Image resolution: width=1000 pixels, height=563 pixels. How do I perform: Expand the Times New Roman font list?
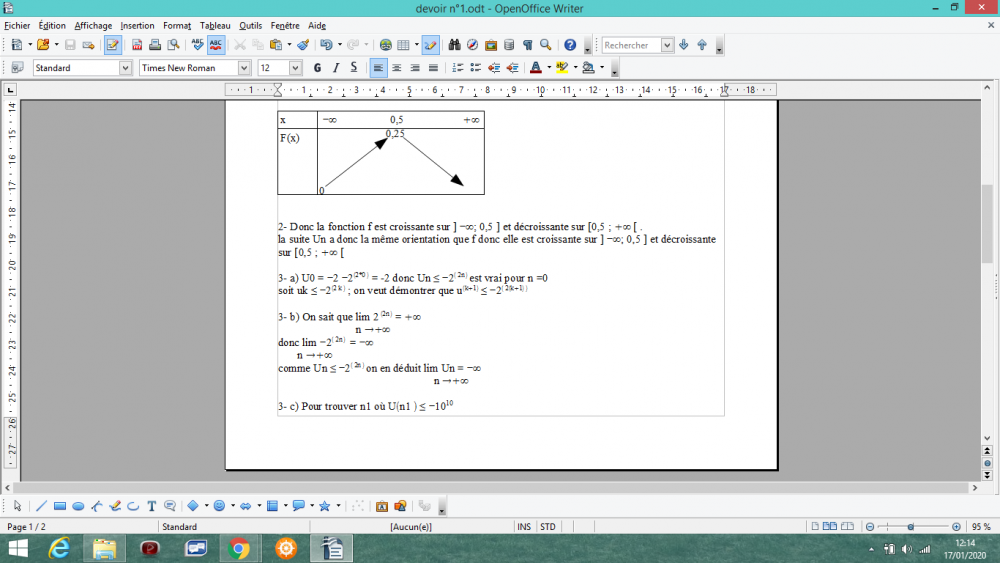tap(244, 68)
